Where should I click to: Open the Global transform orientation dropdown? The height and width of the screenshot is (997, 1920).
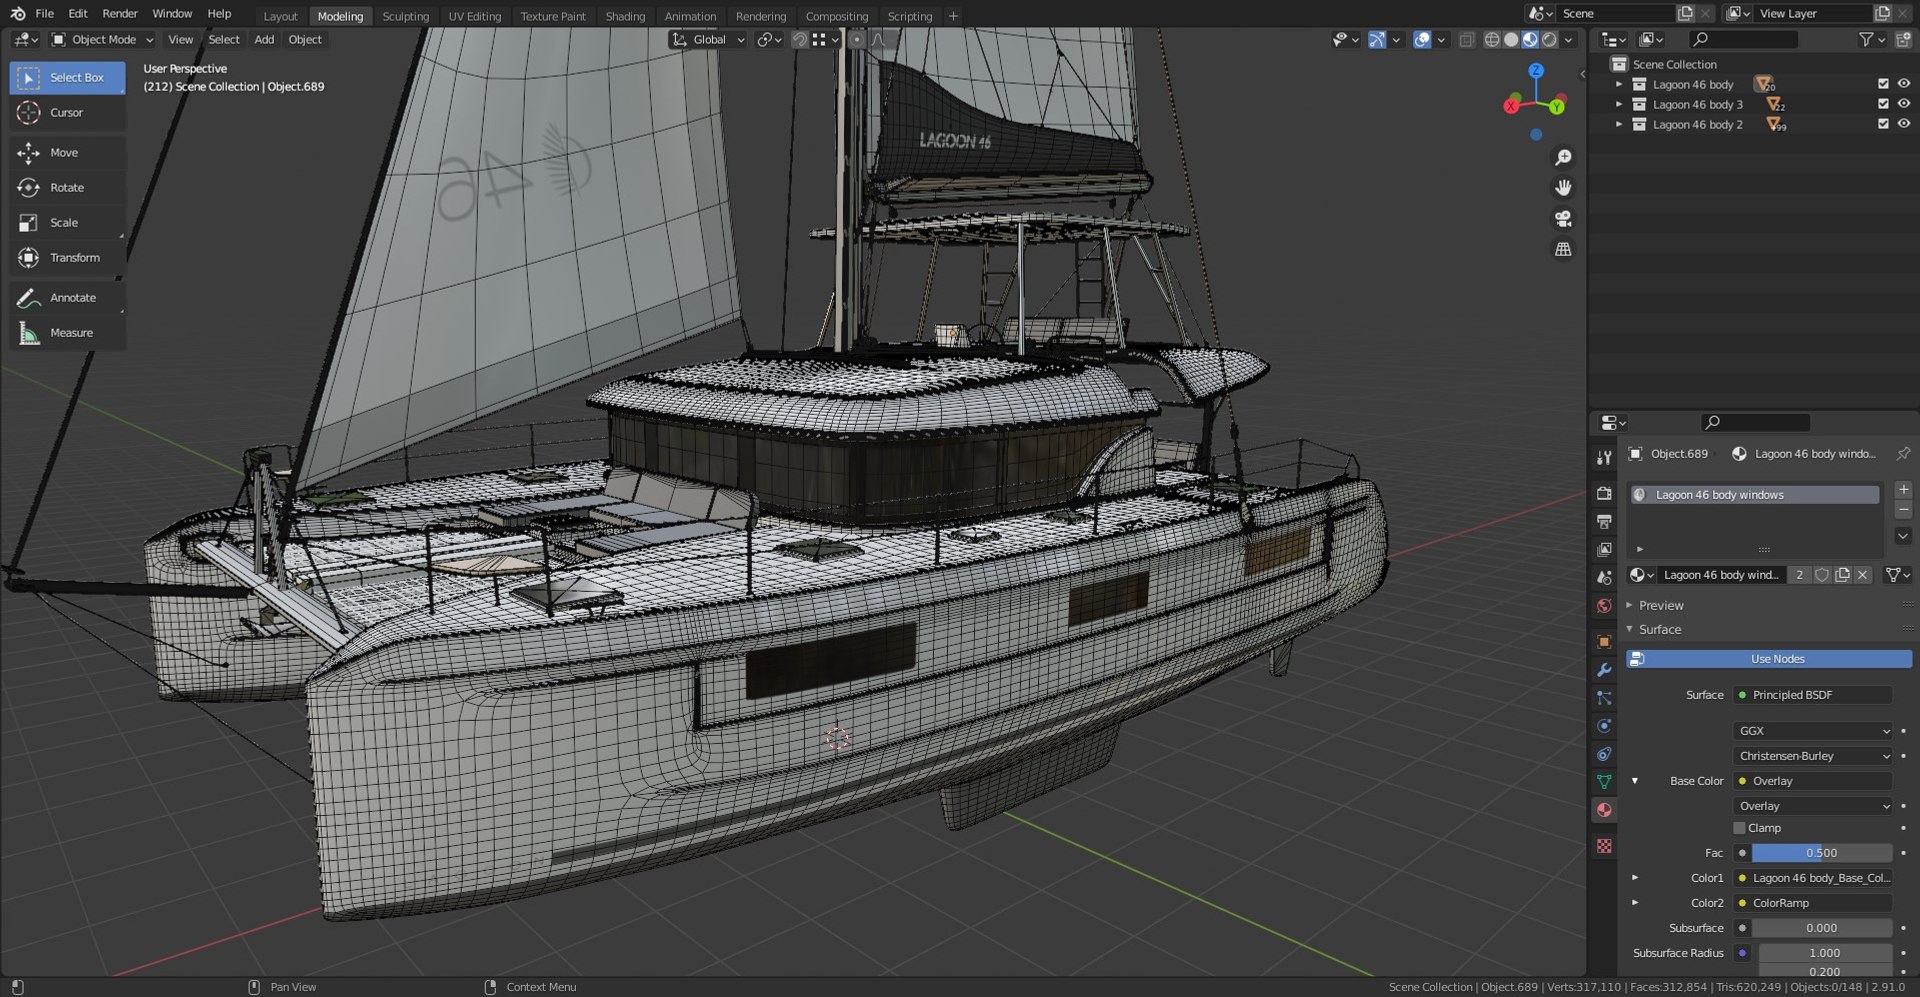click(709, 40)
